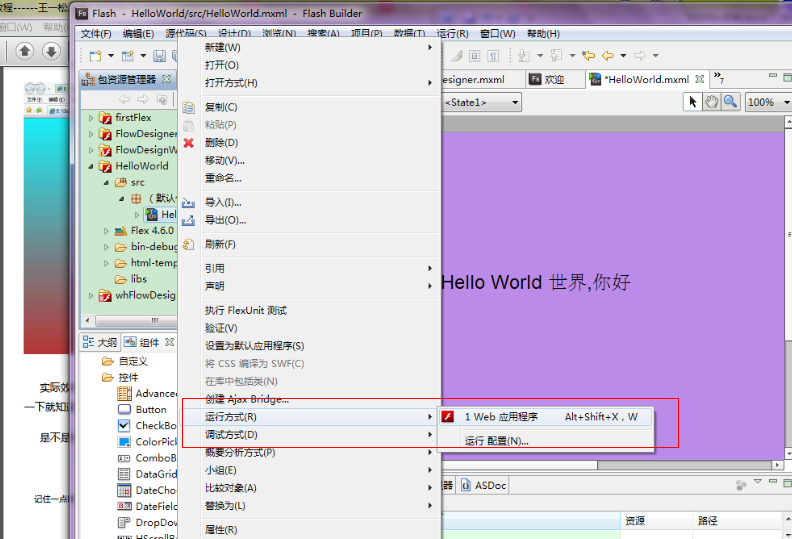Viewport: 792px width, 539px height.
Task: Click the New wizard icon in the toolbar
Action: click(x=95, y=56)
